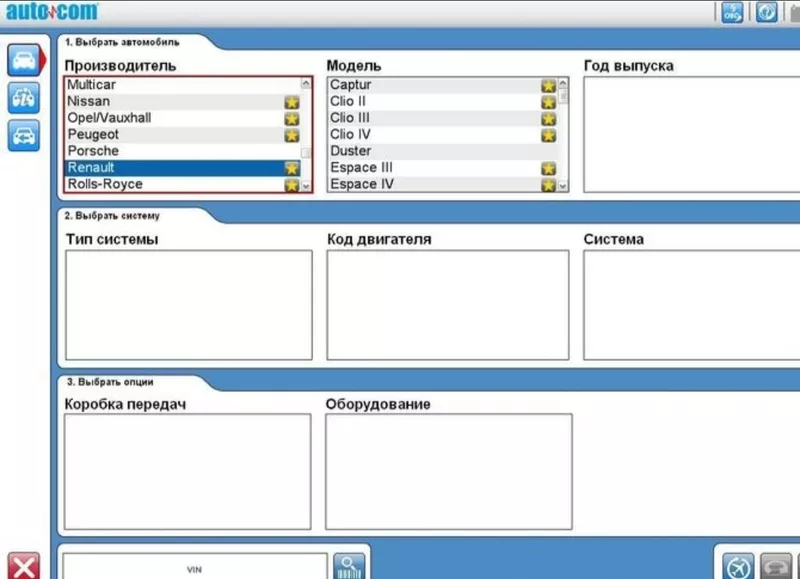Click the vehicle information sidebar icon

pyautogui.click(x=23, y=97)
